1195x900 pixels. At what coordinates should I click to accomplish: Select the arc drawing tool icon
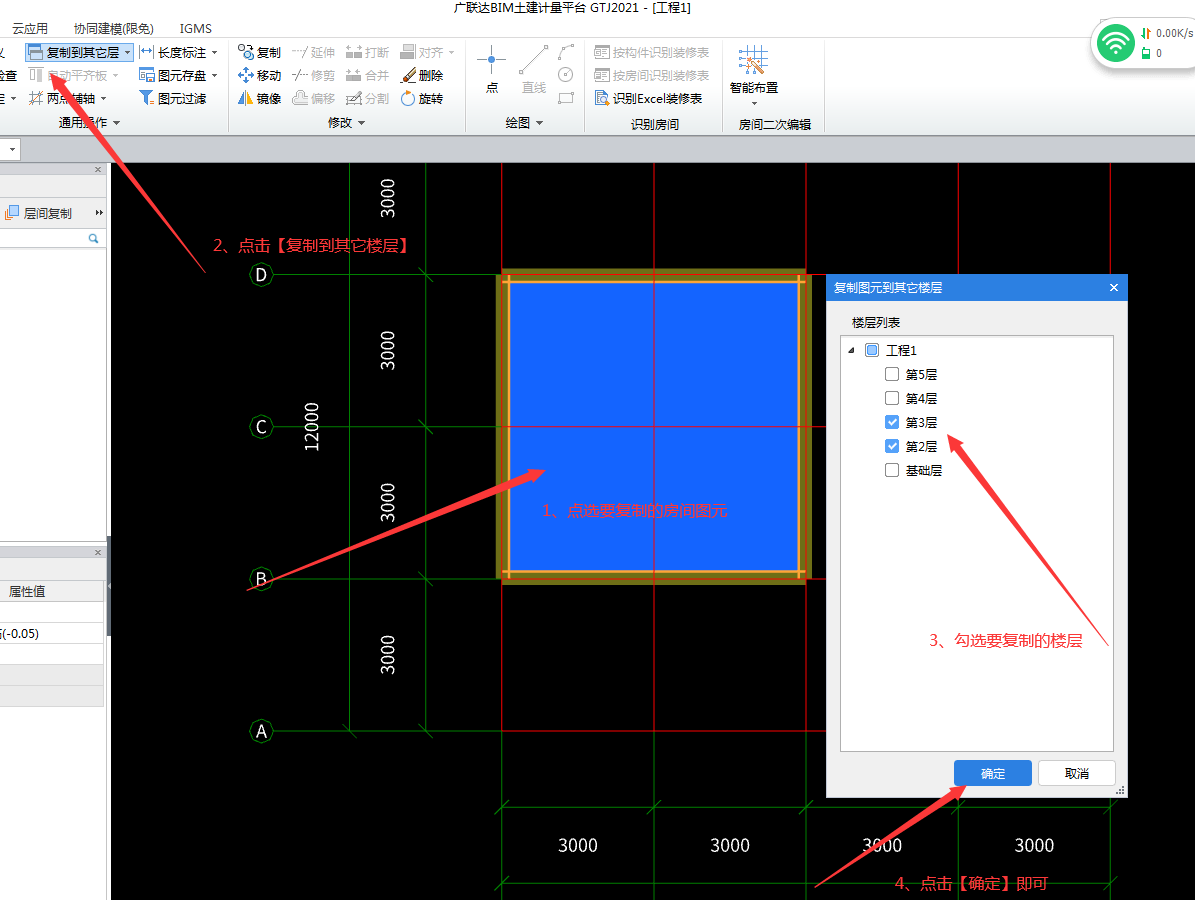565,52
